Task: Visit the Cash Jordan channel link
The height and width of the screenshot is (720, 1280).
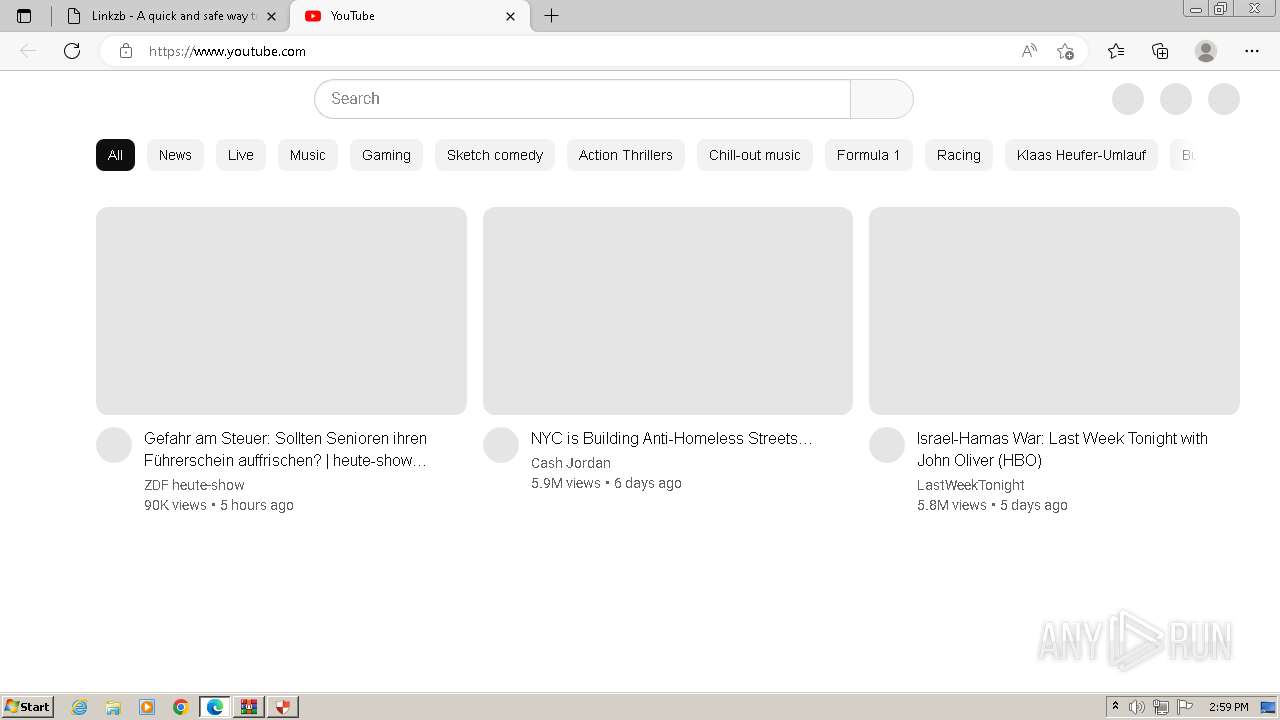Action: click(x=571, y=463)
